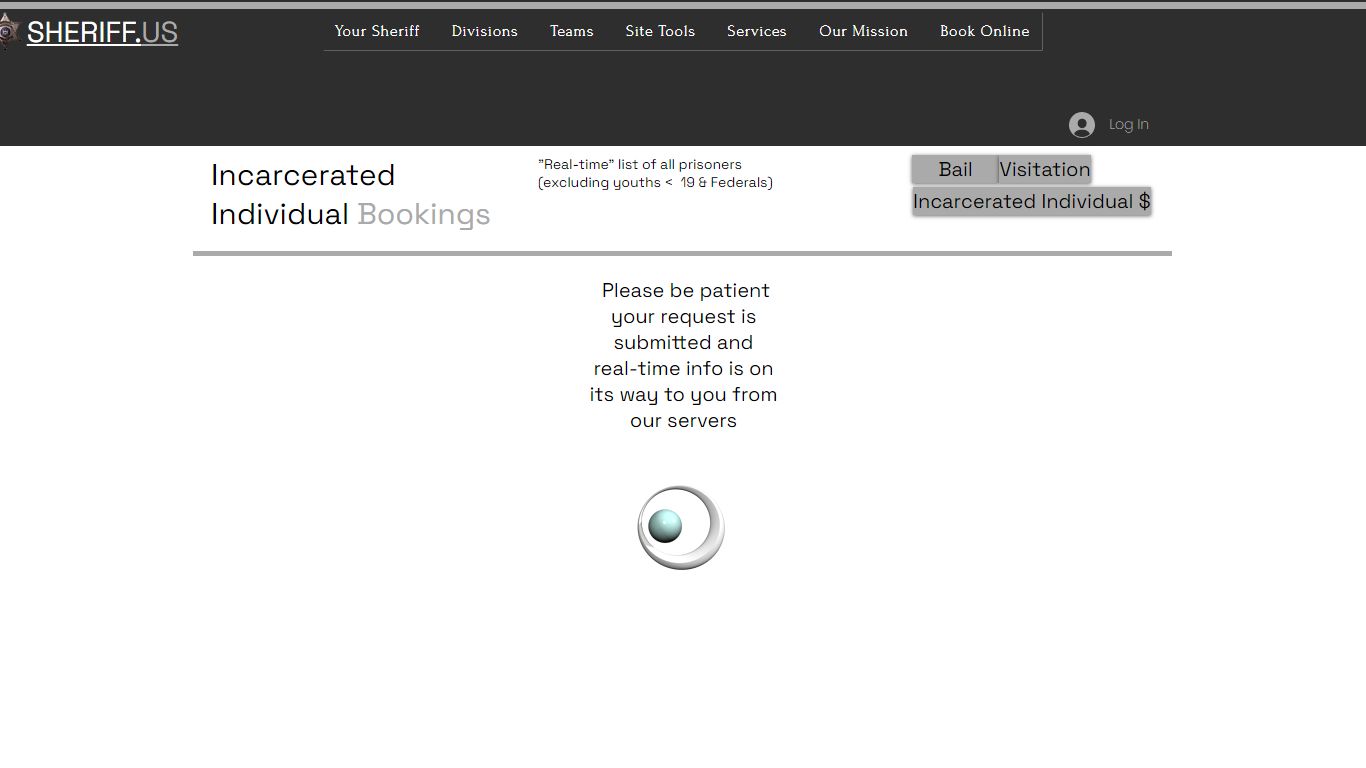Image resolution: width=1366 pixels, height=768 pixels.
Task: Open the Services navigation menu
Action: point(756,31)
